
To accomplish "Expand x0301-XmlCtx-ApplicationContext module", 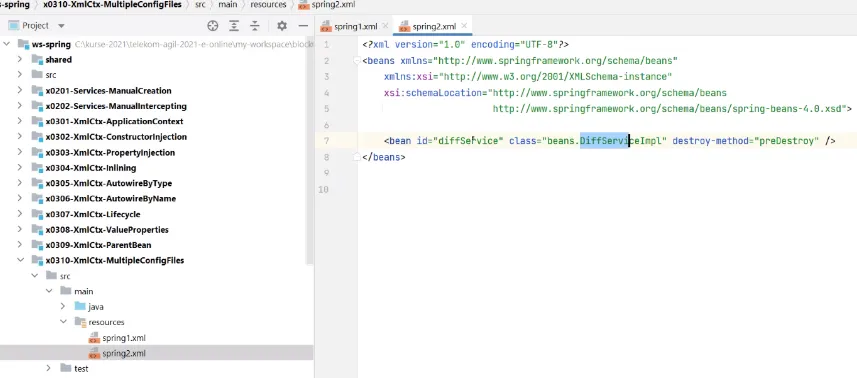I will click(x=20, y=121).
